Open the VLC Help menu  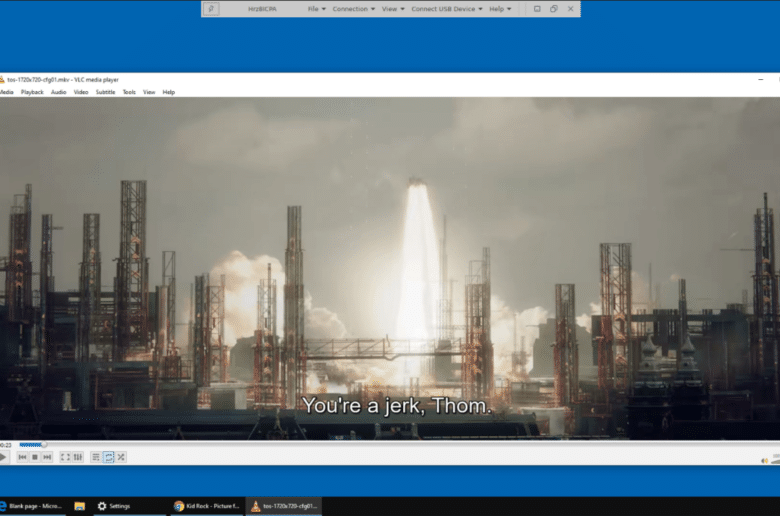(x=169, y=92)
